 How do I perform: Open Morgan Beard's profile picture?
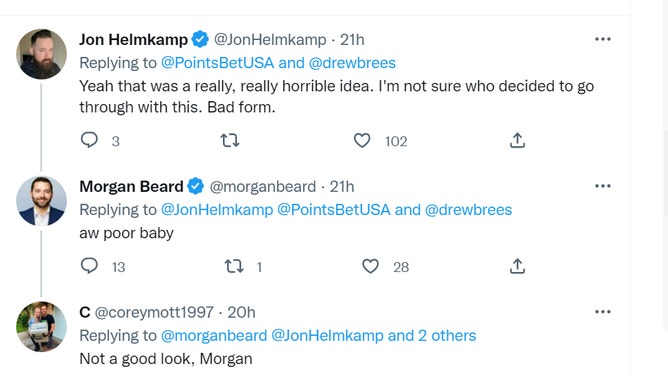(41, 201)
